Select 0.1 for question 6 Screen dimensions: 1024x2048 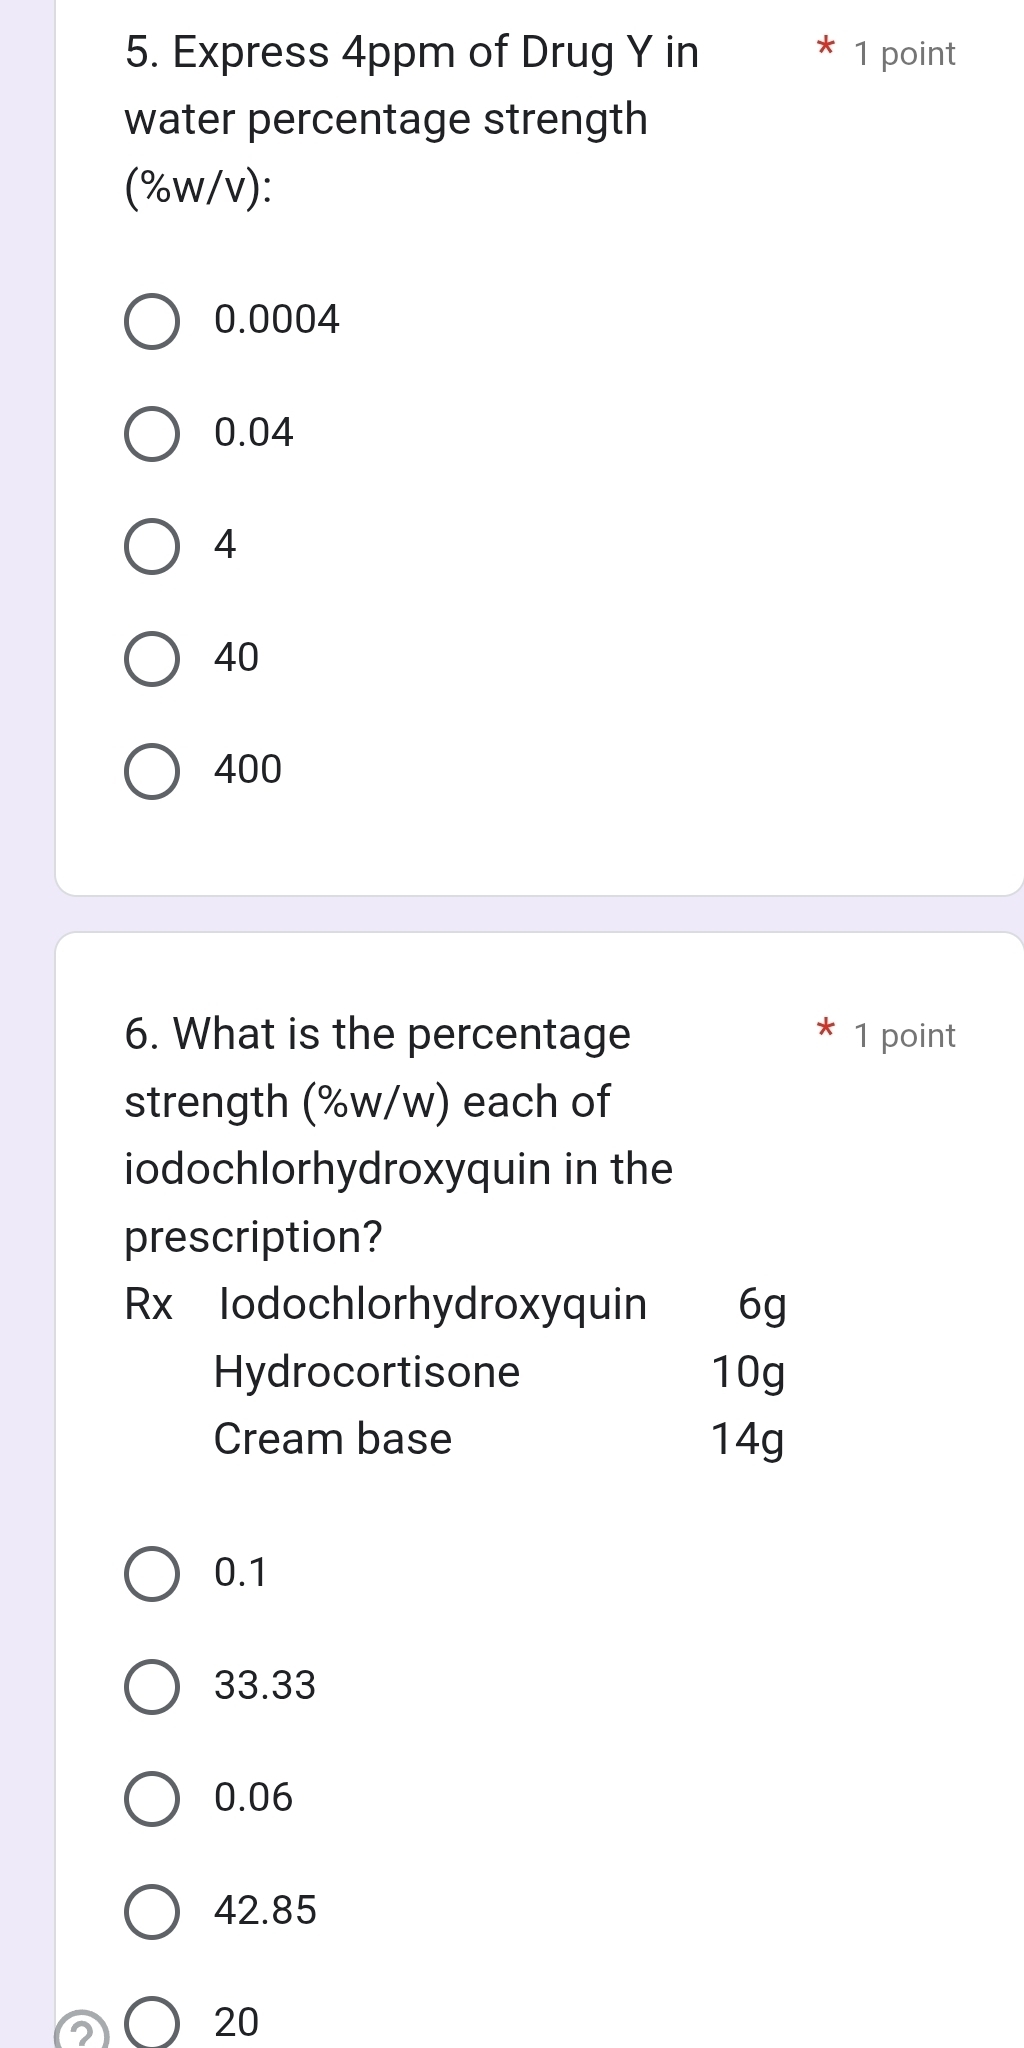(x=152, y=1574)
